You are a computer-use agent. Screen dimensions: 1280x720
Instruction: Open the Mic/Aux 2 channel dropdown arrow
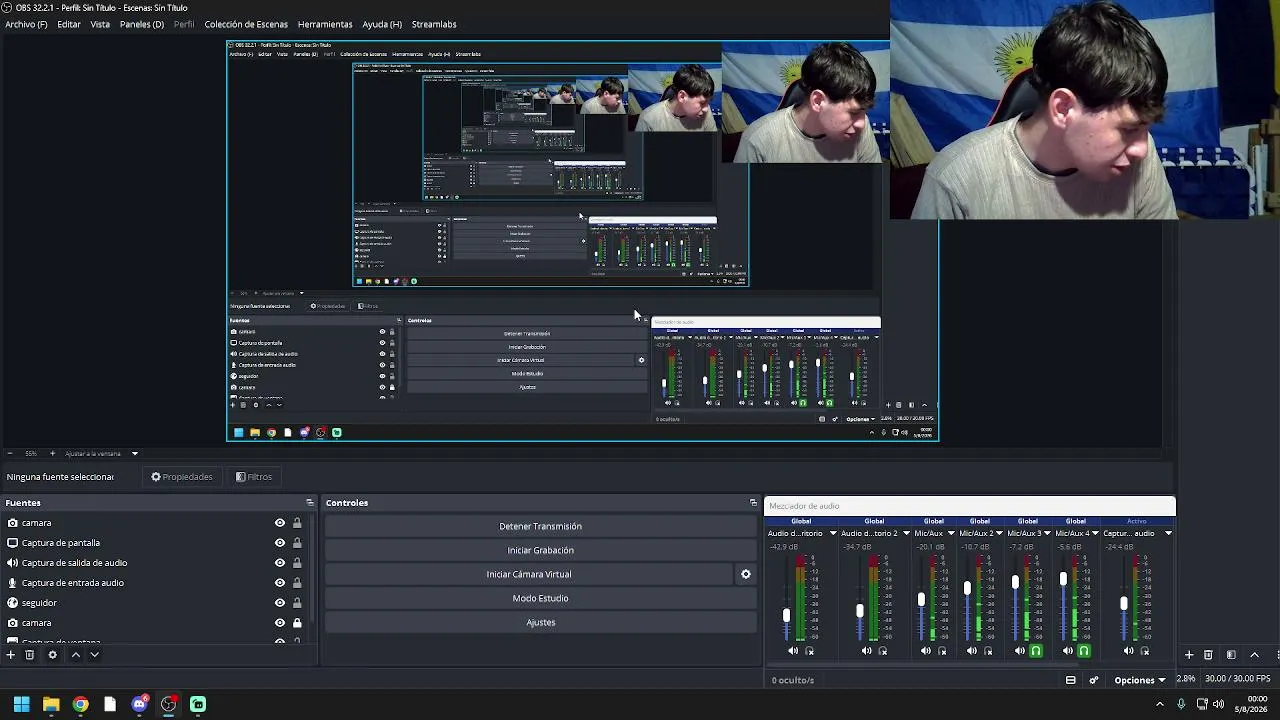999,534
